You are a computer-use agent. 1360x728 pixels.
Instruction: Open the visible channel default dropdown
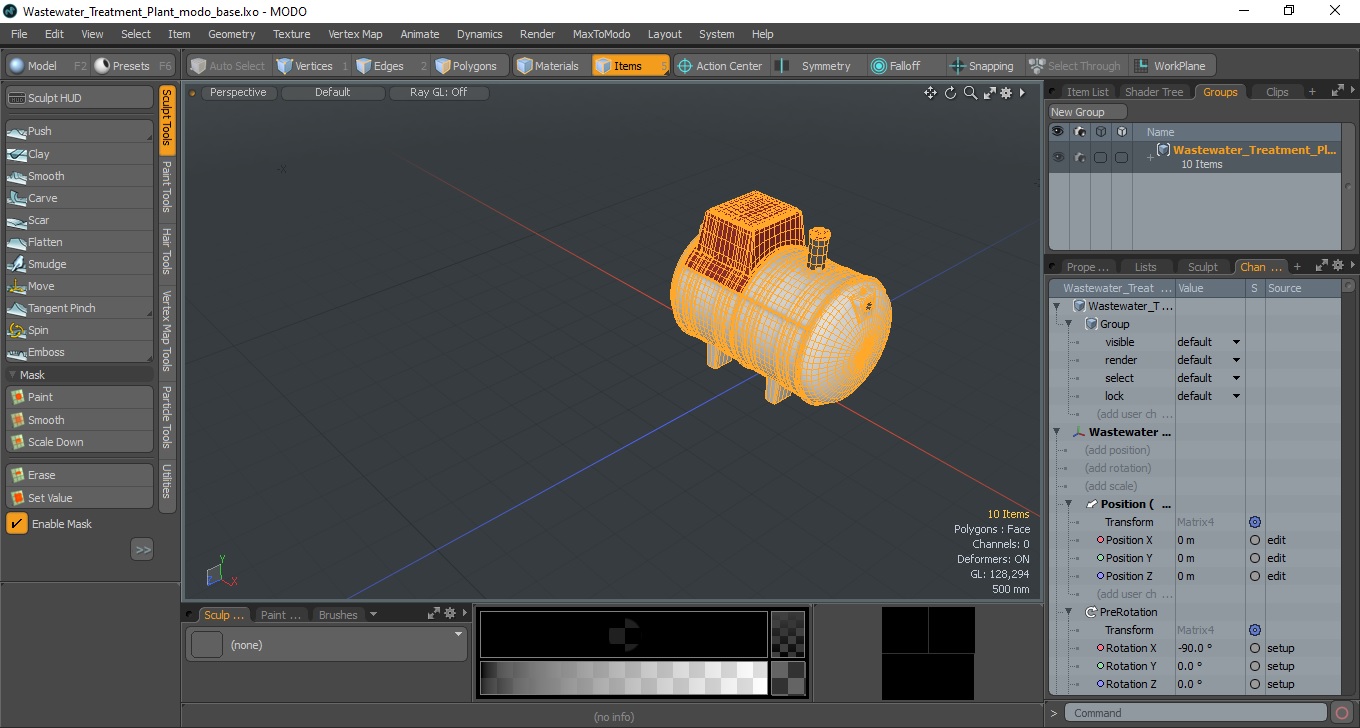coord(1209,342)
